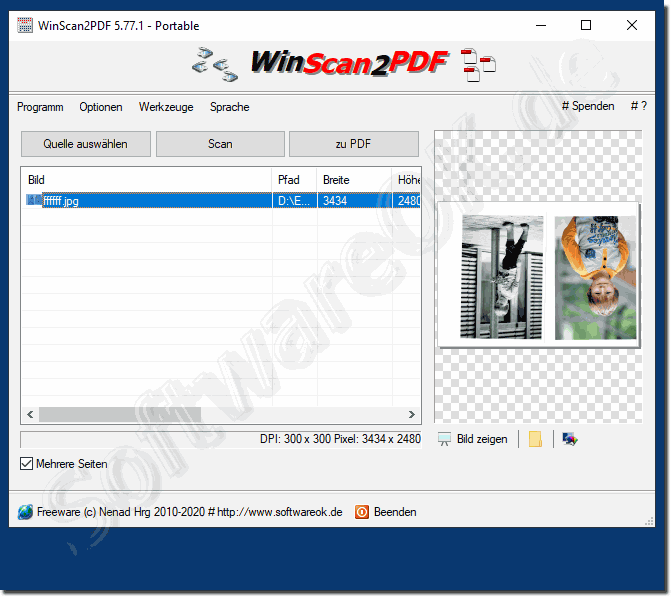Click the 2480 height cell
This screenshot has height=597, width=671.
click(407, 200)
